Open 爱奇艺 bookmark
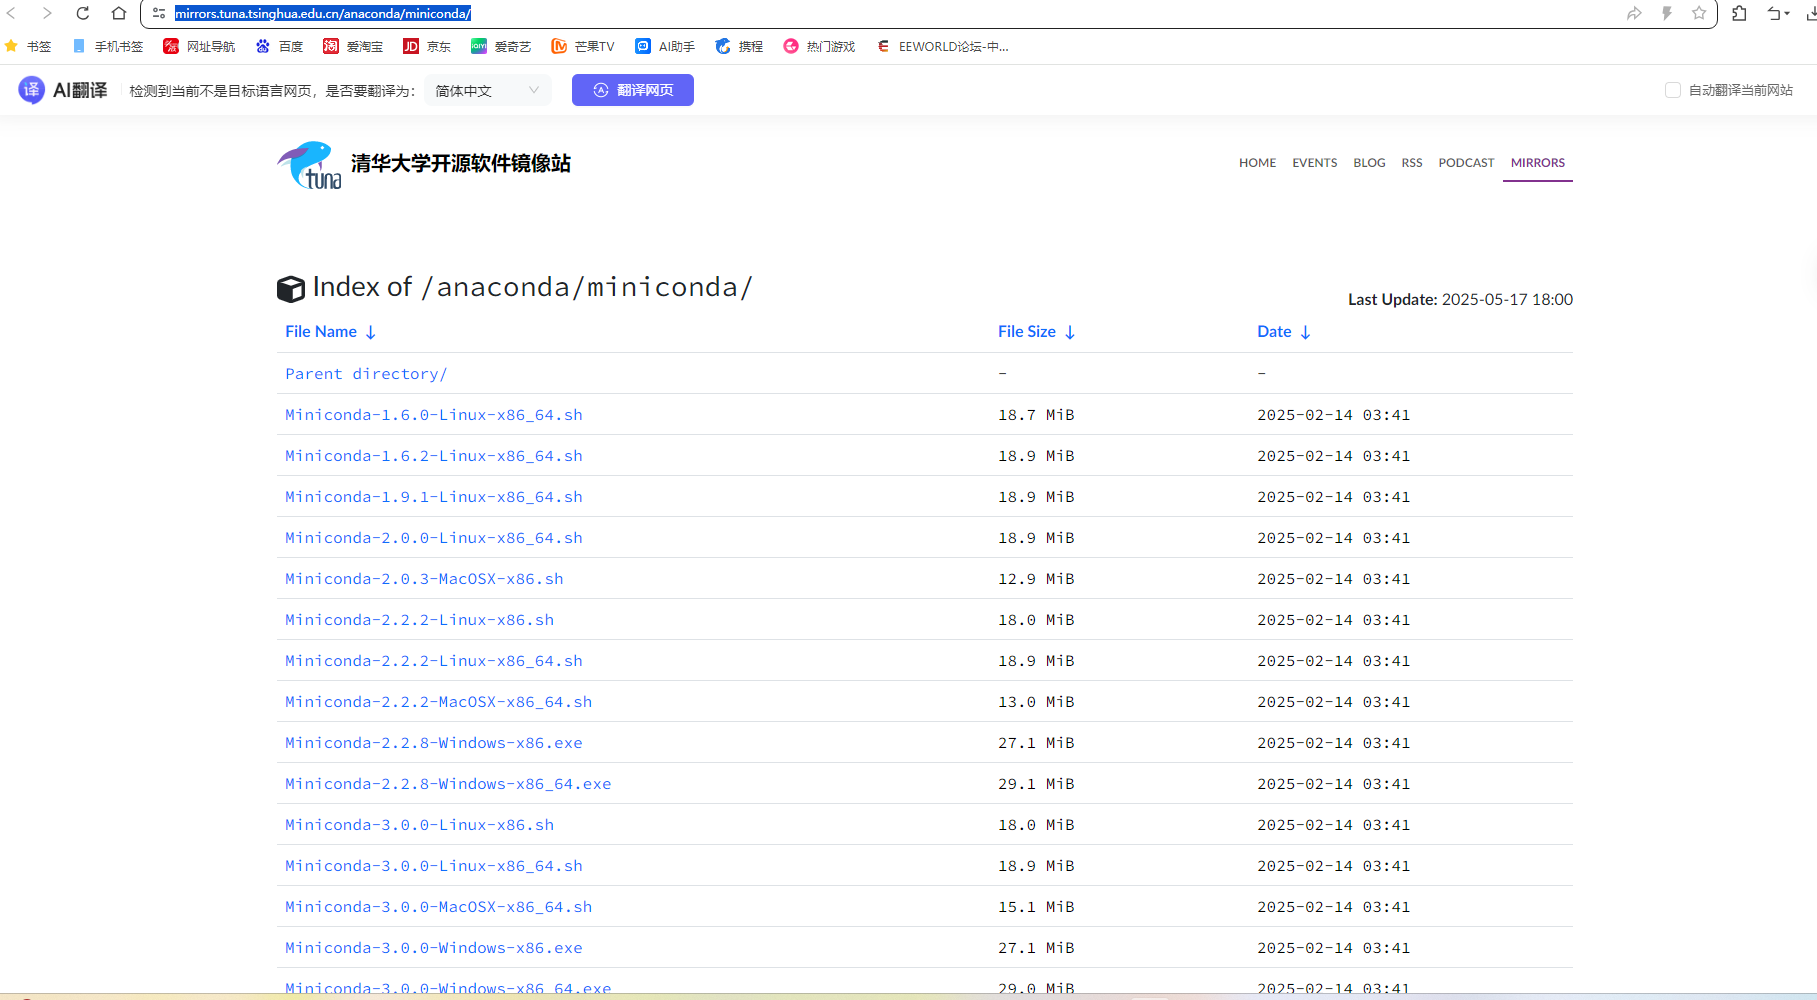The width and height of the screenshot is (1817, 1000). tap(501, 46)
